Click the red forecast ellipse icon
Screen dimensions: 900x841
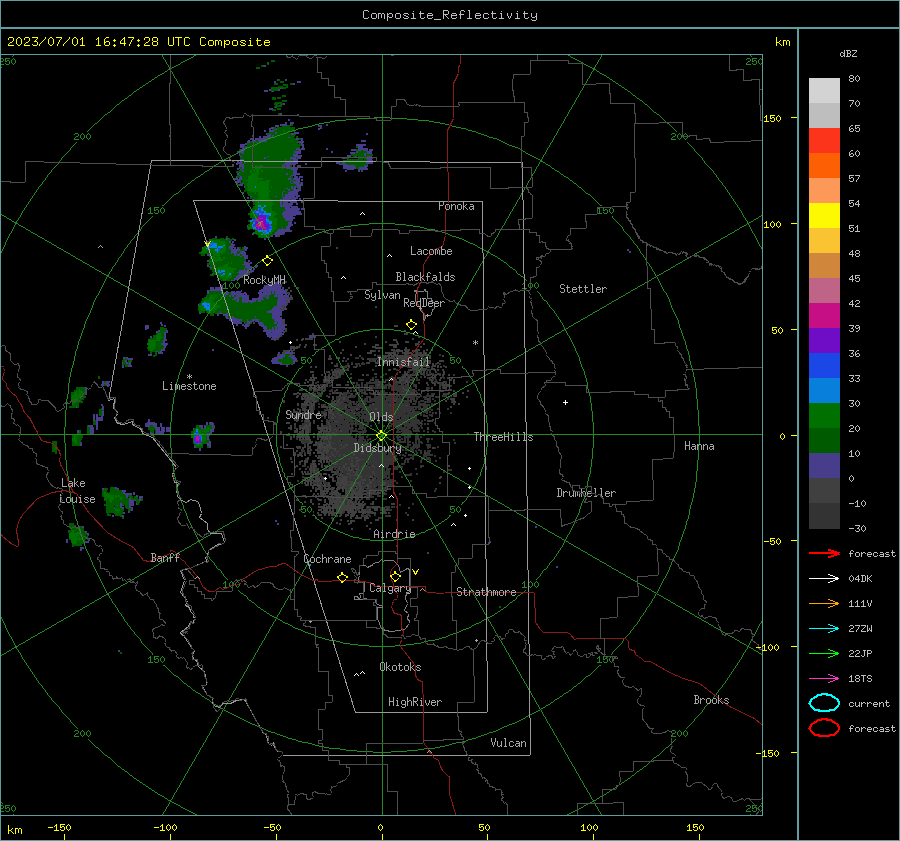(824, 728)
